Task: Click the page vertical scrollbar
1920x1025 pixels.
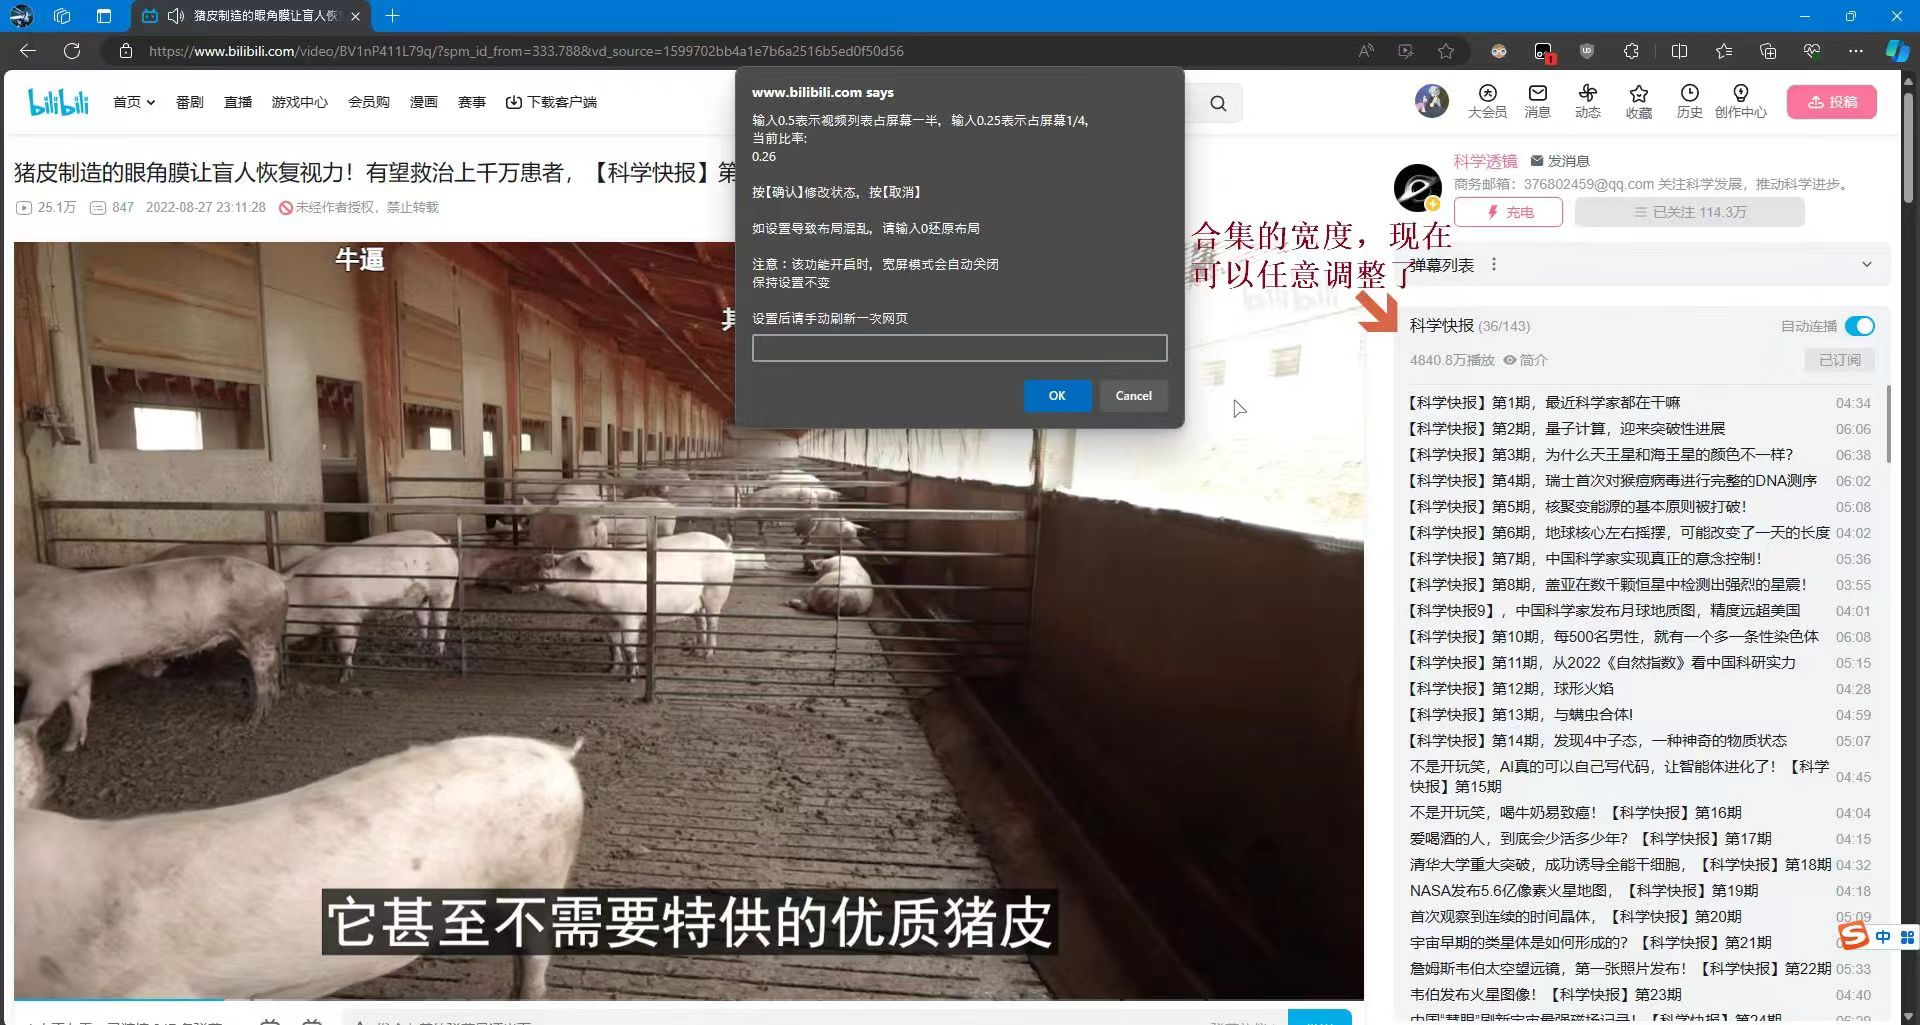Action: 1909,148
